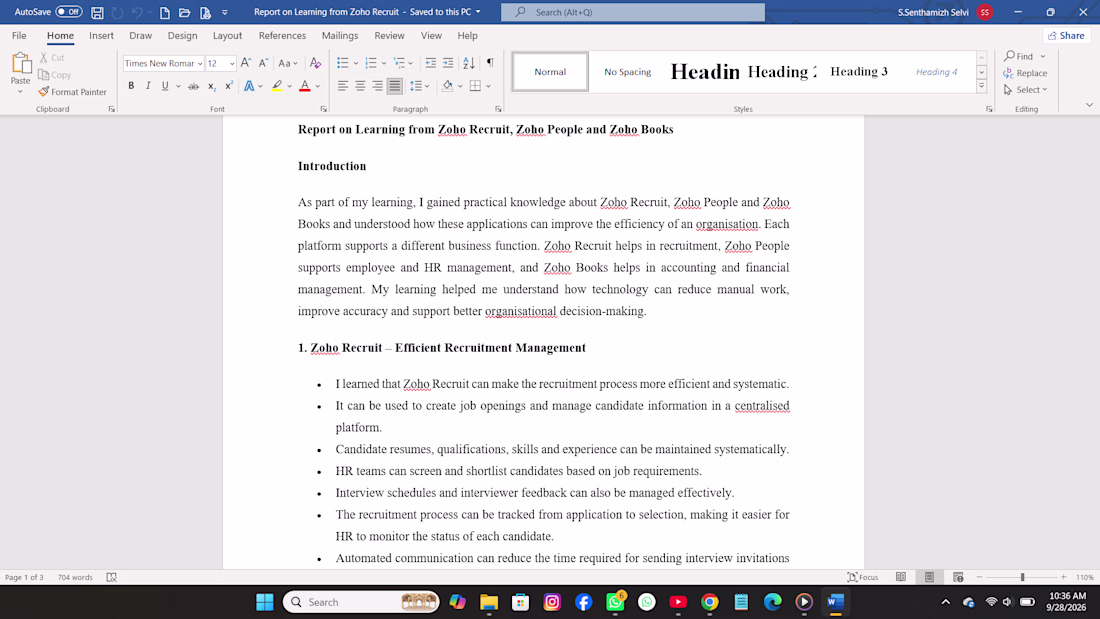Enable Focus mode in status bar
The height and width of the screenshot is (619, 1100).
pyautogui.click(x=863, y=578)
